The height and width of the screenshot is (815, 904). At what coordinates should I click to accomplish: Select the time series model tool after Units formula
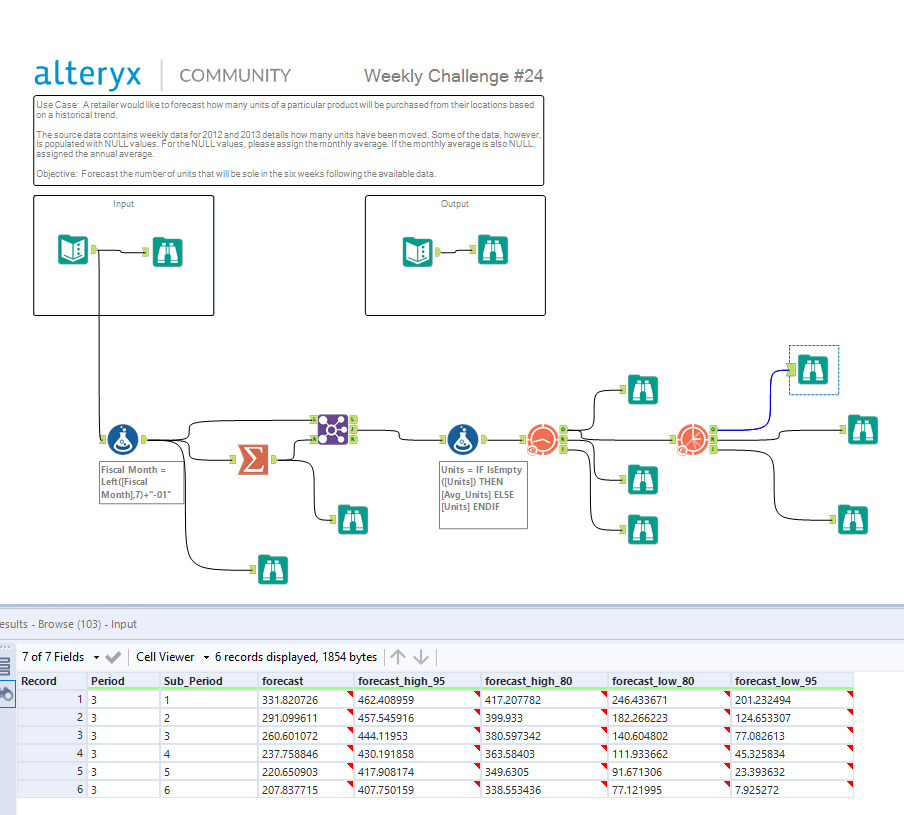coord(543,440)
